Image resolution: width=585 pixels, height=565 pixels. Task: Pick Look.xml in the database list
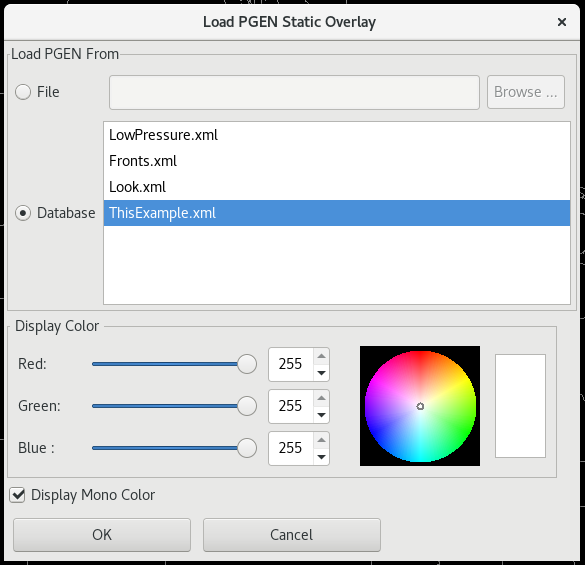pos(337,187)
